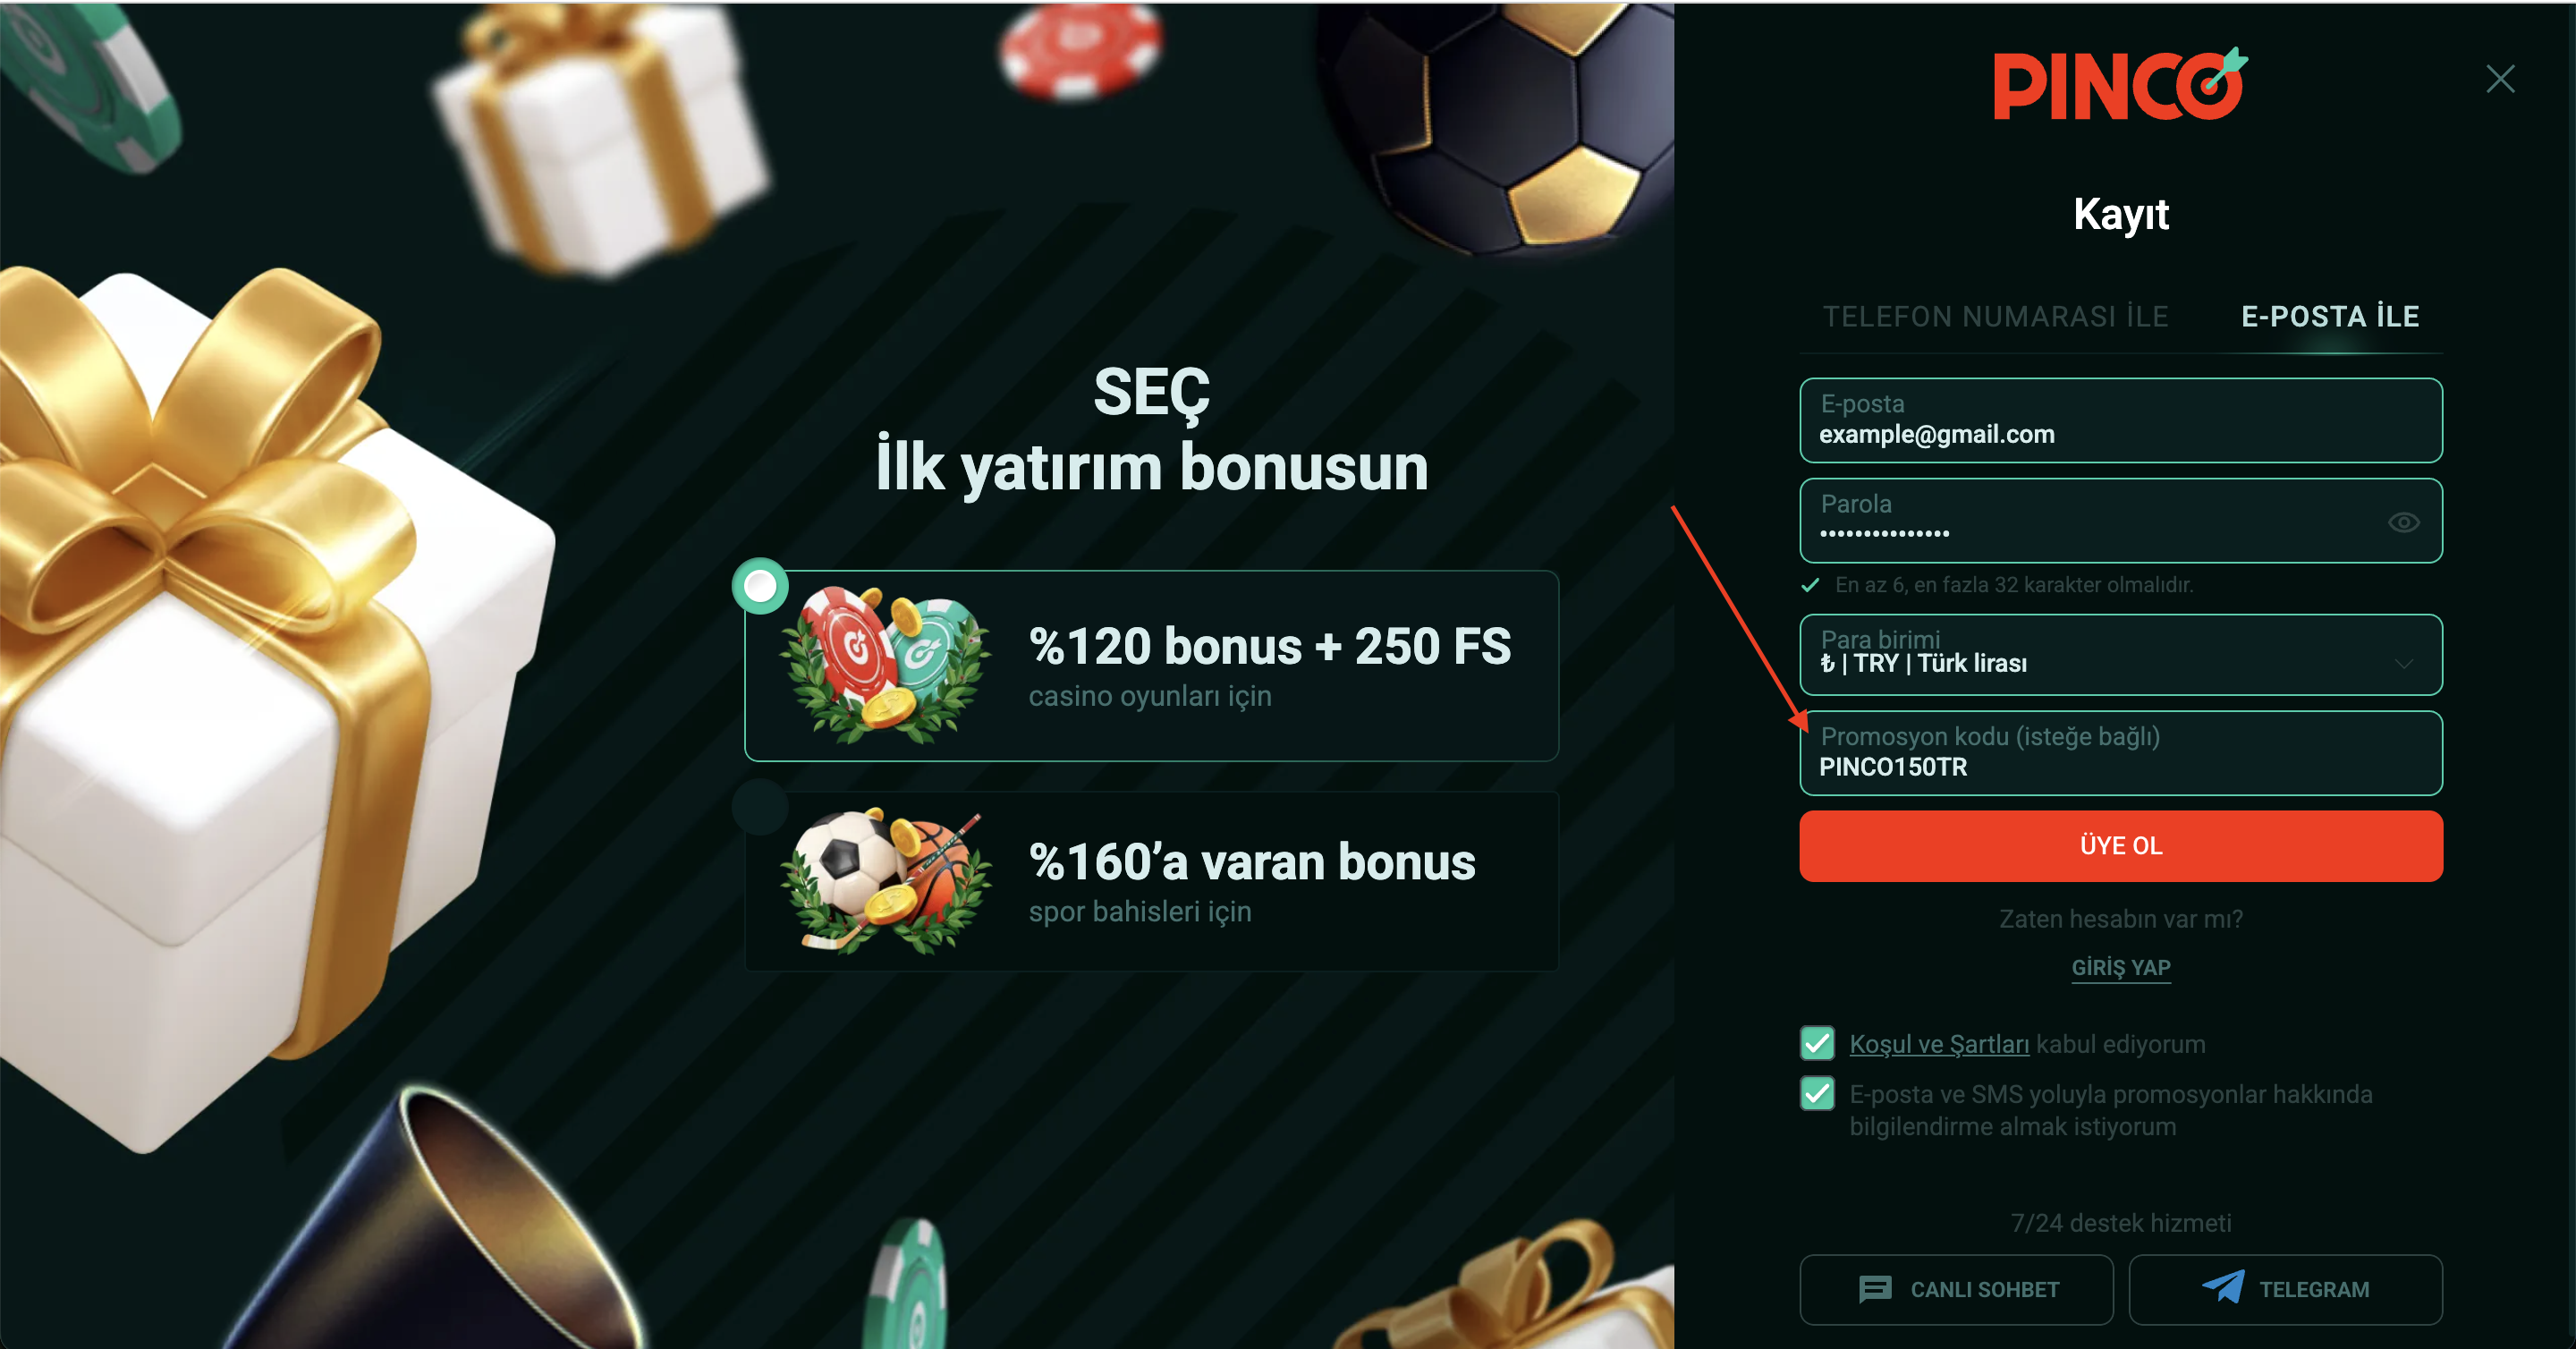The height and width of the screenshot is (1349, 2576).
Task: Uncheck the E-posta ve SMS promotions checkbox
Action: coord(1817,1093)
